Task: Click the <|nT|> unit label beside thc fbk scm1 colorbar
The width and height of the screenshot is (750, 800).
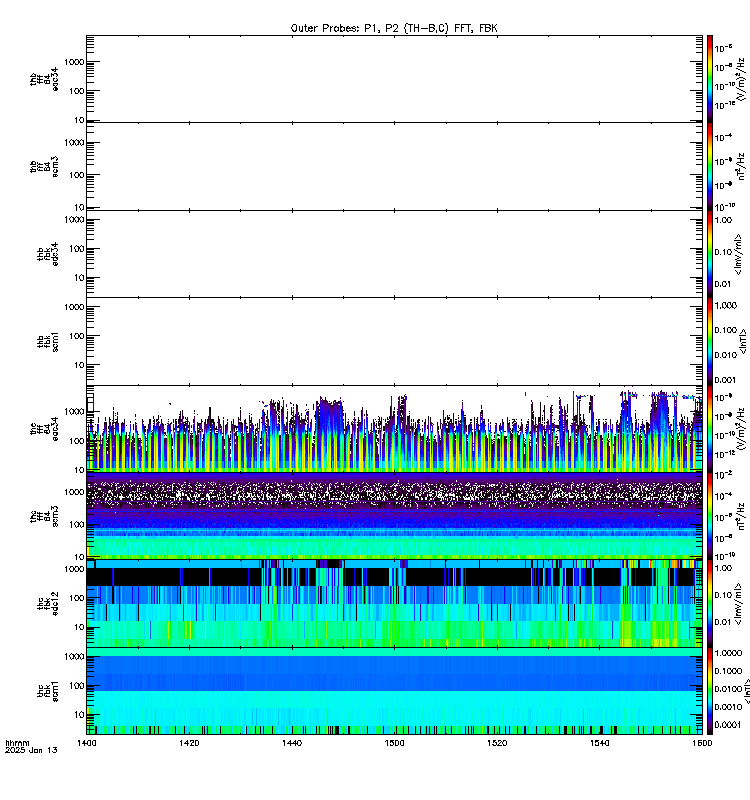Action: (x=746, y=691)
